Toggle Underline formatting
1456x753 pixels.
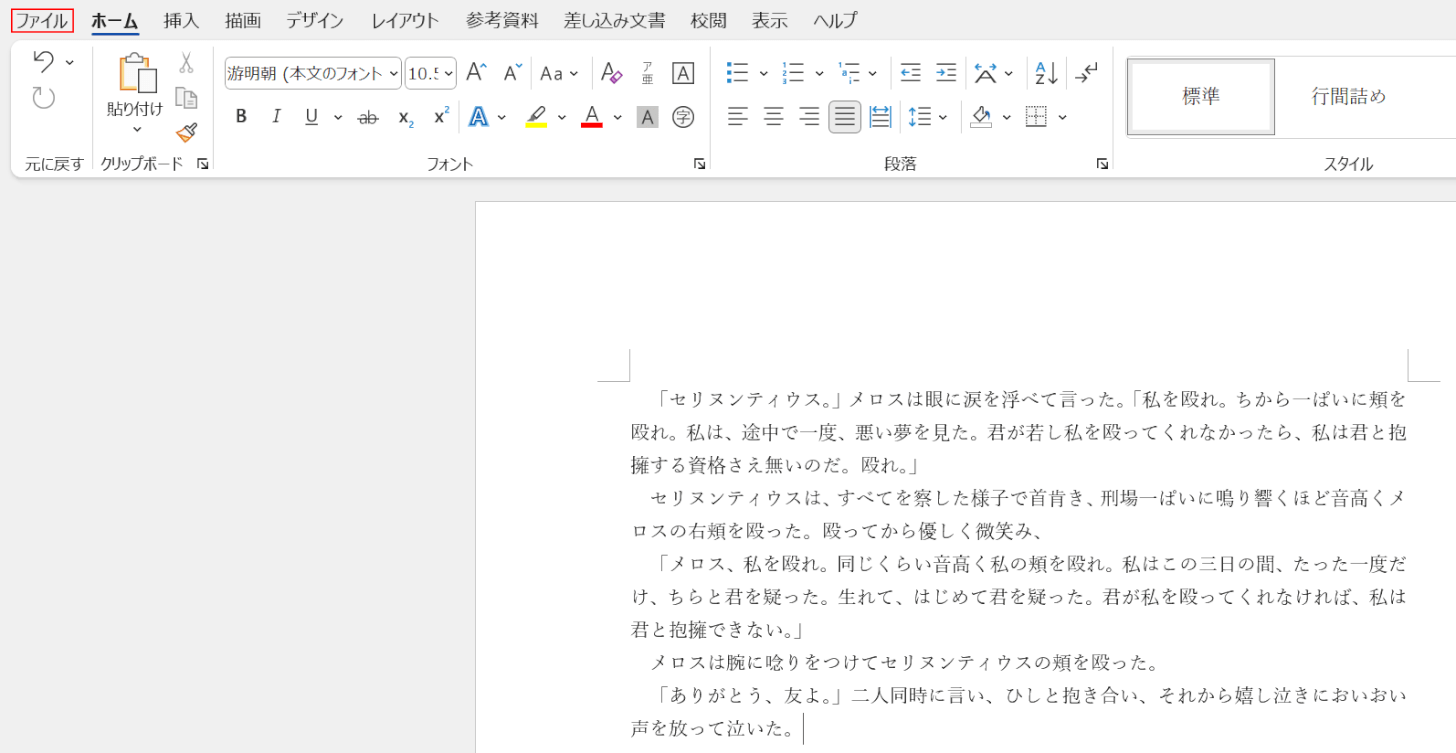coord(311,117)
